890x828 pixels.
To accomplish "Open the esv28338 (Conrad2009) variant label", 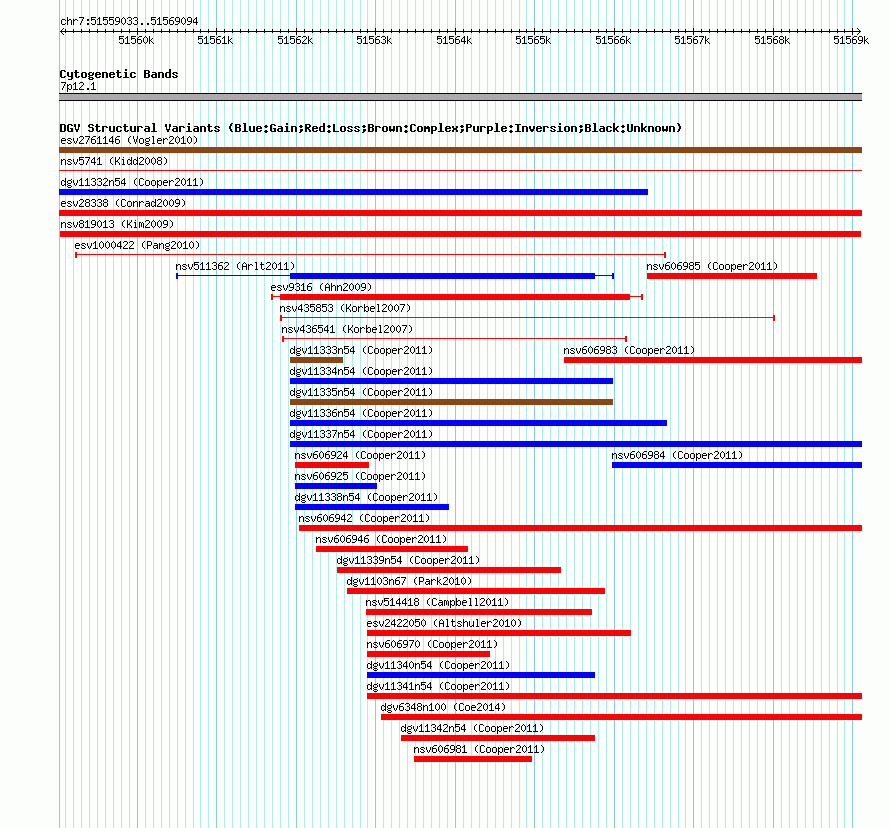I will (123, 203).
